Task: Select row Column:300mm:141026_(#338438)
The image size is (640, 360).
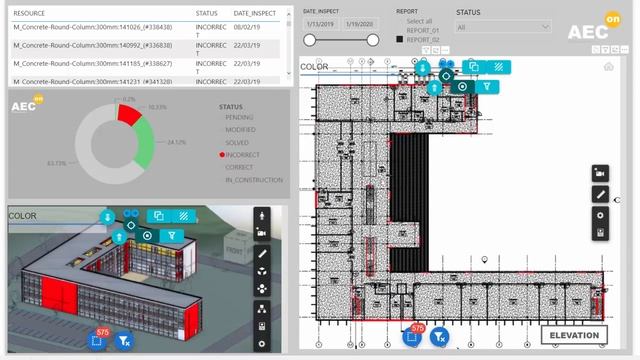Action: (145, 31)
